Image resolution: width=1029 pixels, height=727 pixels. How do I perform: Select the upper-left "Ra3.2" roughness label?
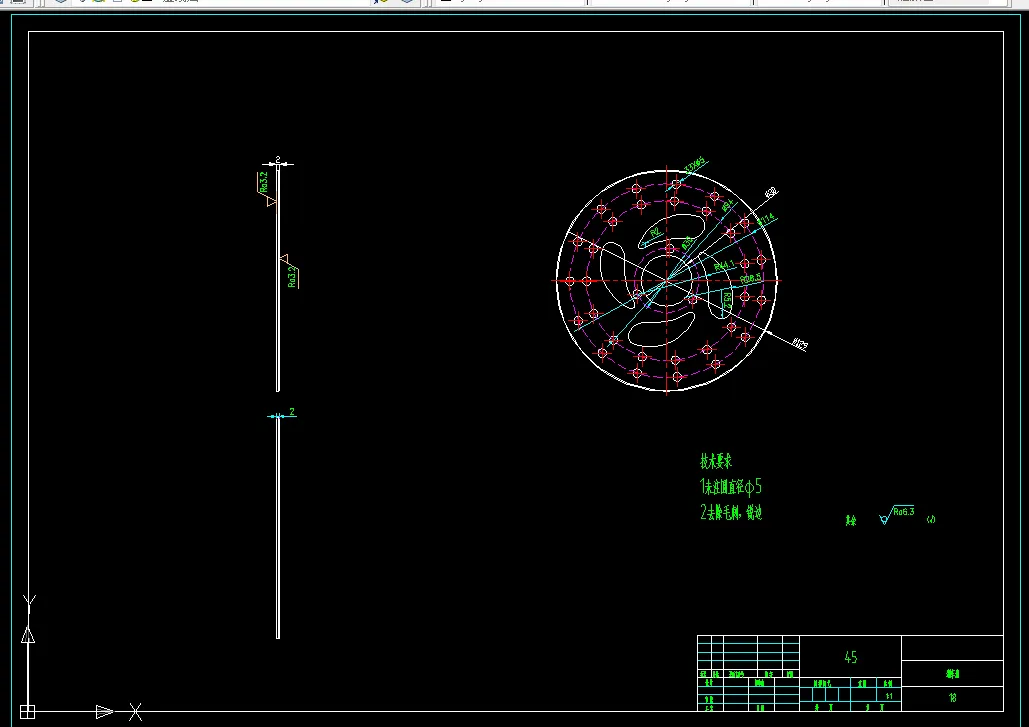pos(264,182)
